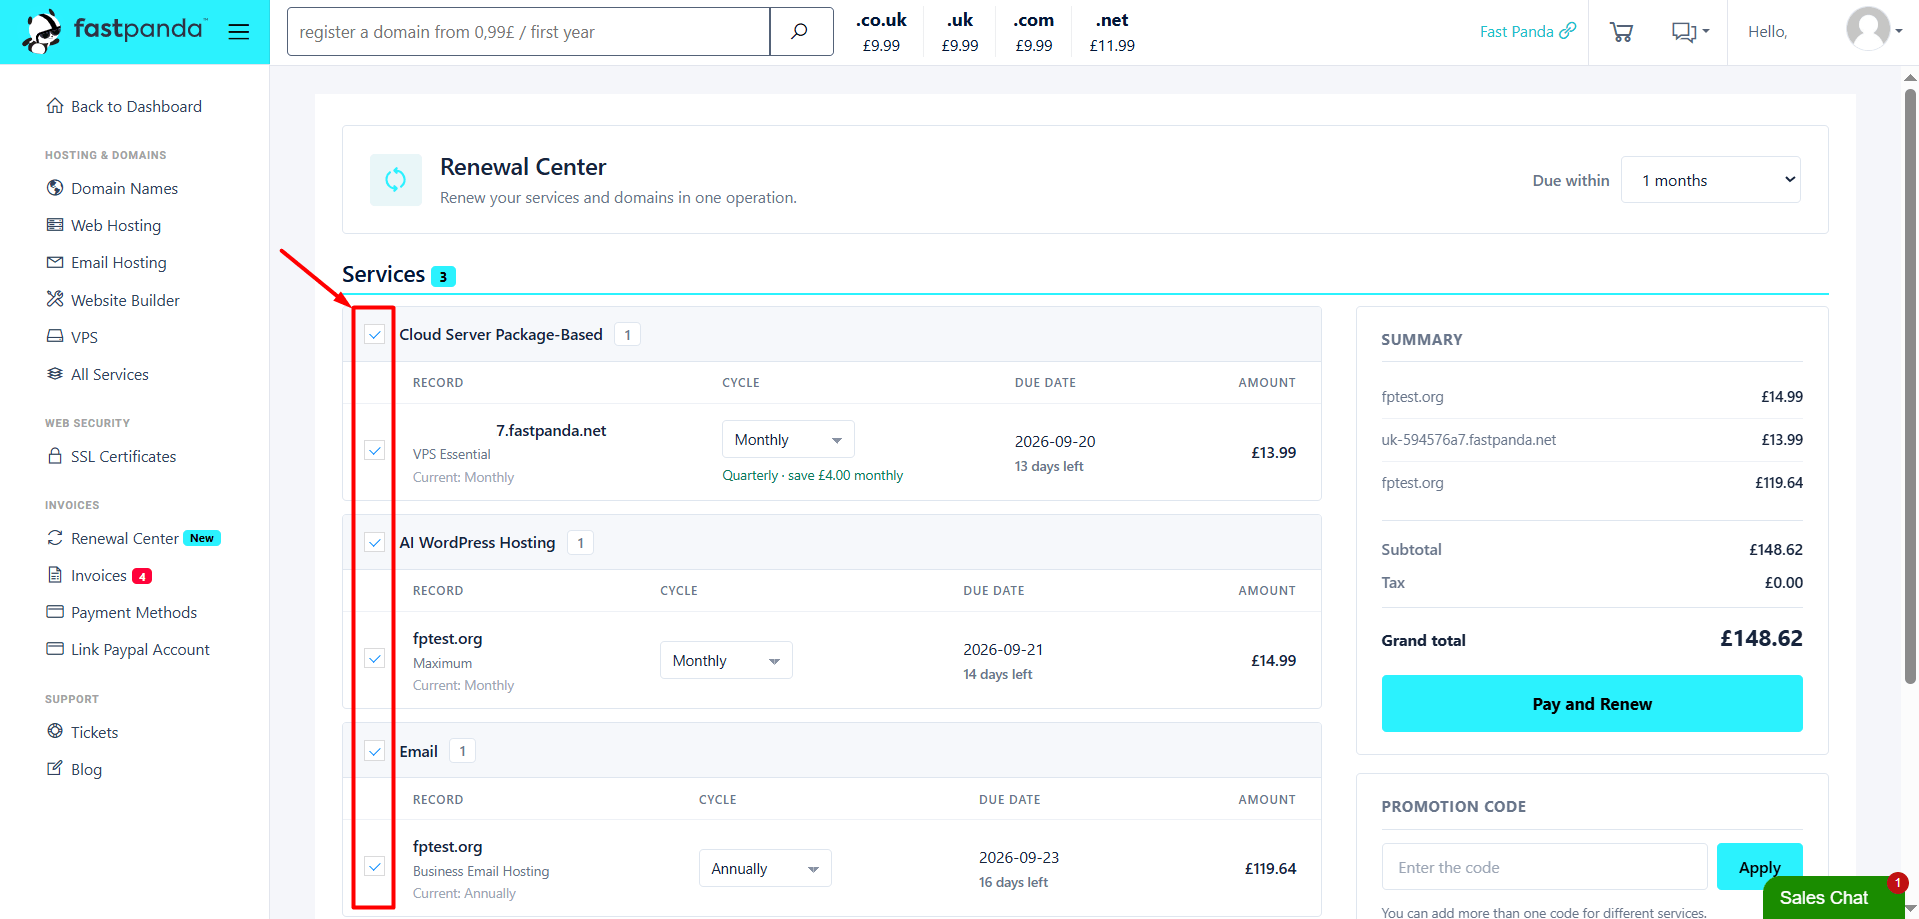Change the Business Email Hosting cycle dropdown
The height and width of the screenshot is (919, 1919).
coord(765,869)
